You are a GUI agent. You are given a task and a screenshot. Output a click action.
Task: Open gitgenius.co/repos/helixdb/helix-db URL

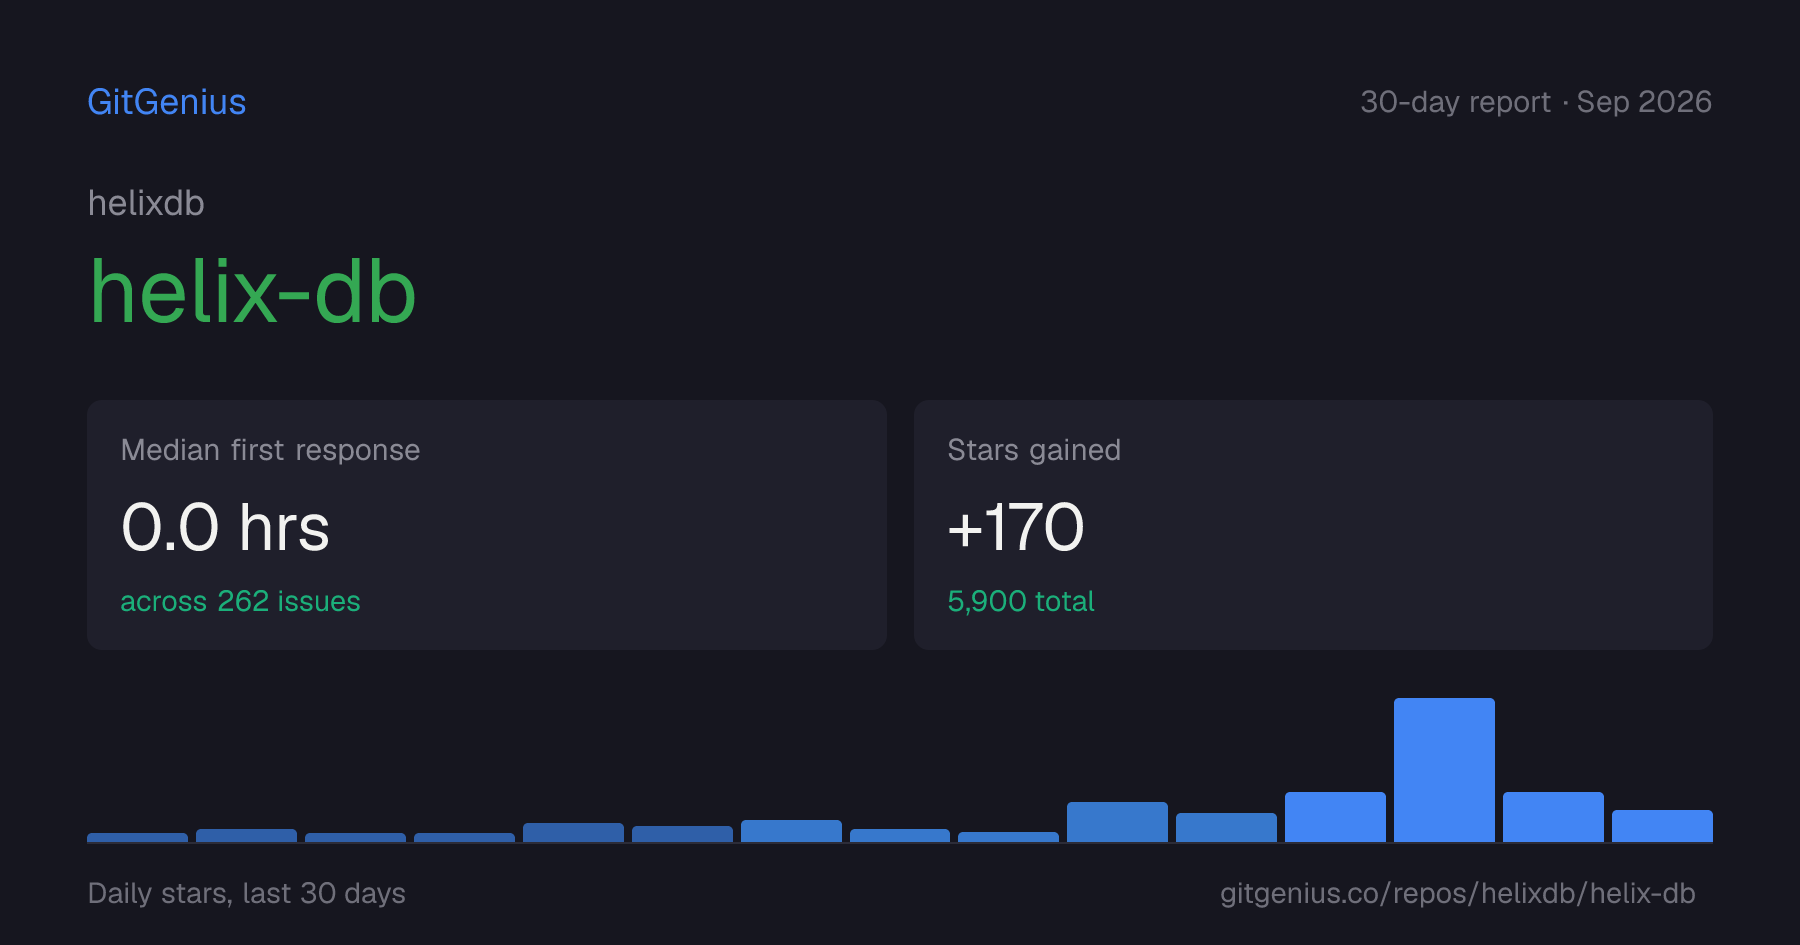(x=1458, y=893)
